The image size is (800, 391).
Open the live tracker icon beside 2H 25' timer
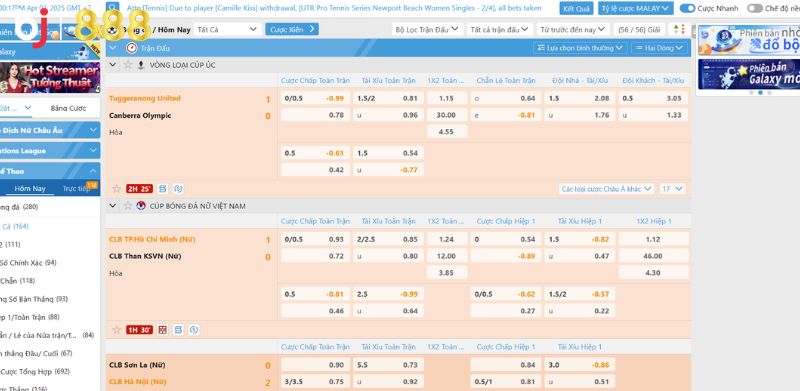178,189
